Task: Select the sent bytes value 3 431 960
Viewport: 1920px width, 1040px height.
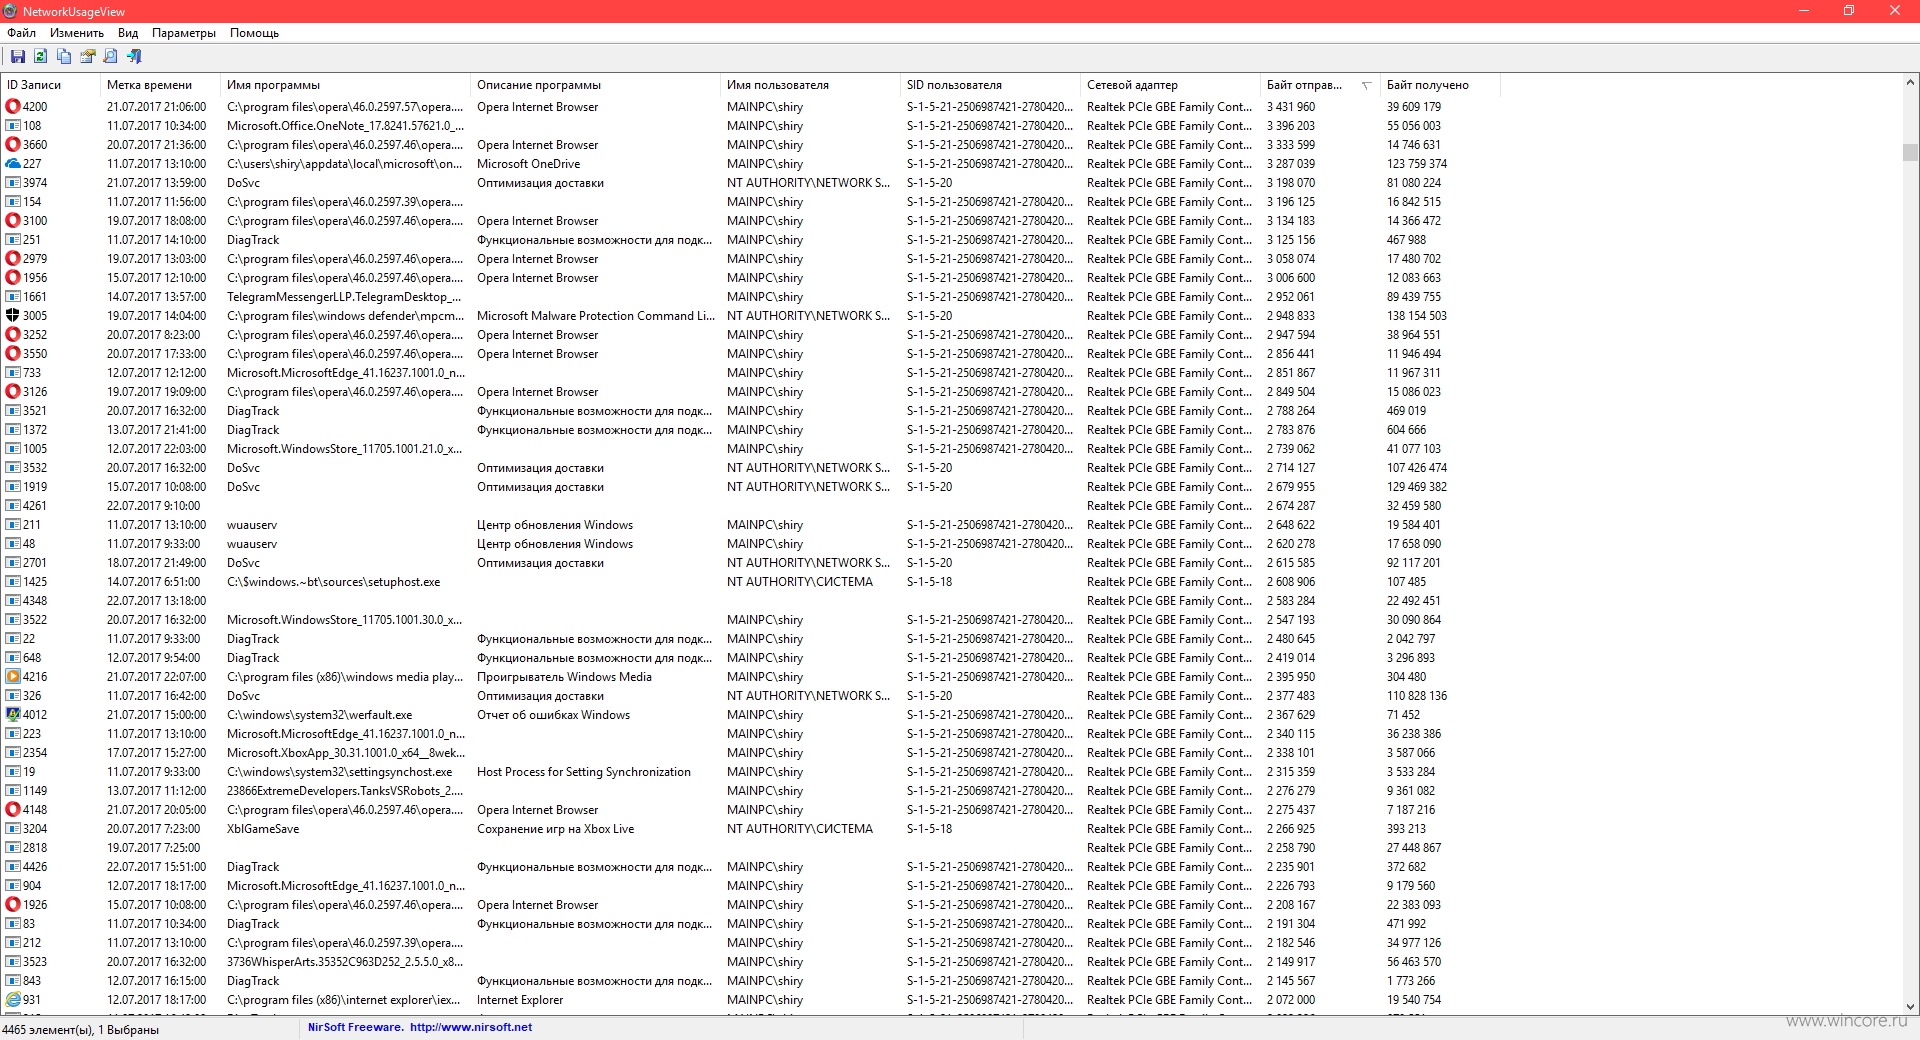Action: [1291, 106]
